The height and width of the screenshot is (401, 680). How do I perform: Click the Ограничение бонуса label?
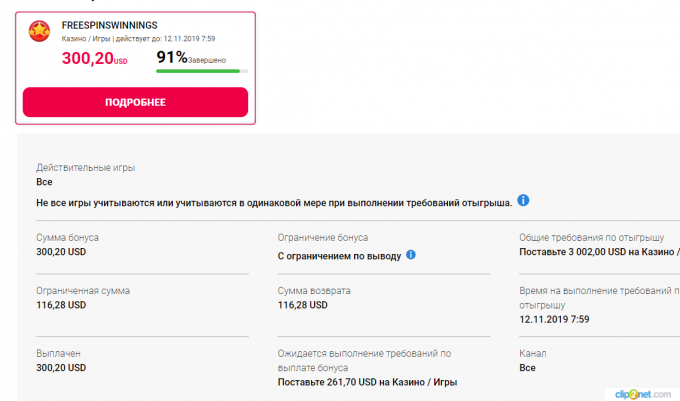[323, 238]
